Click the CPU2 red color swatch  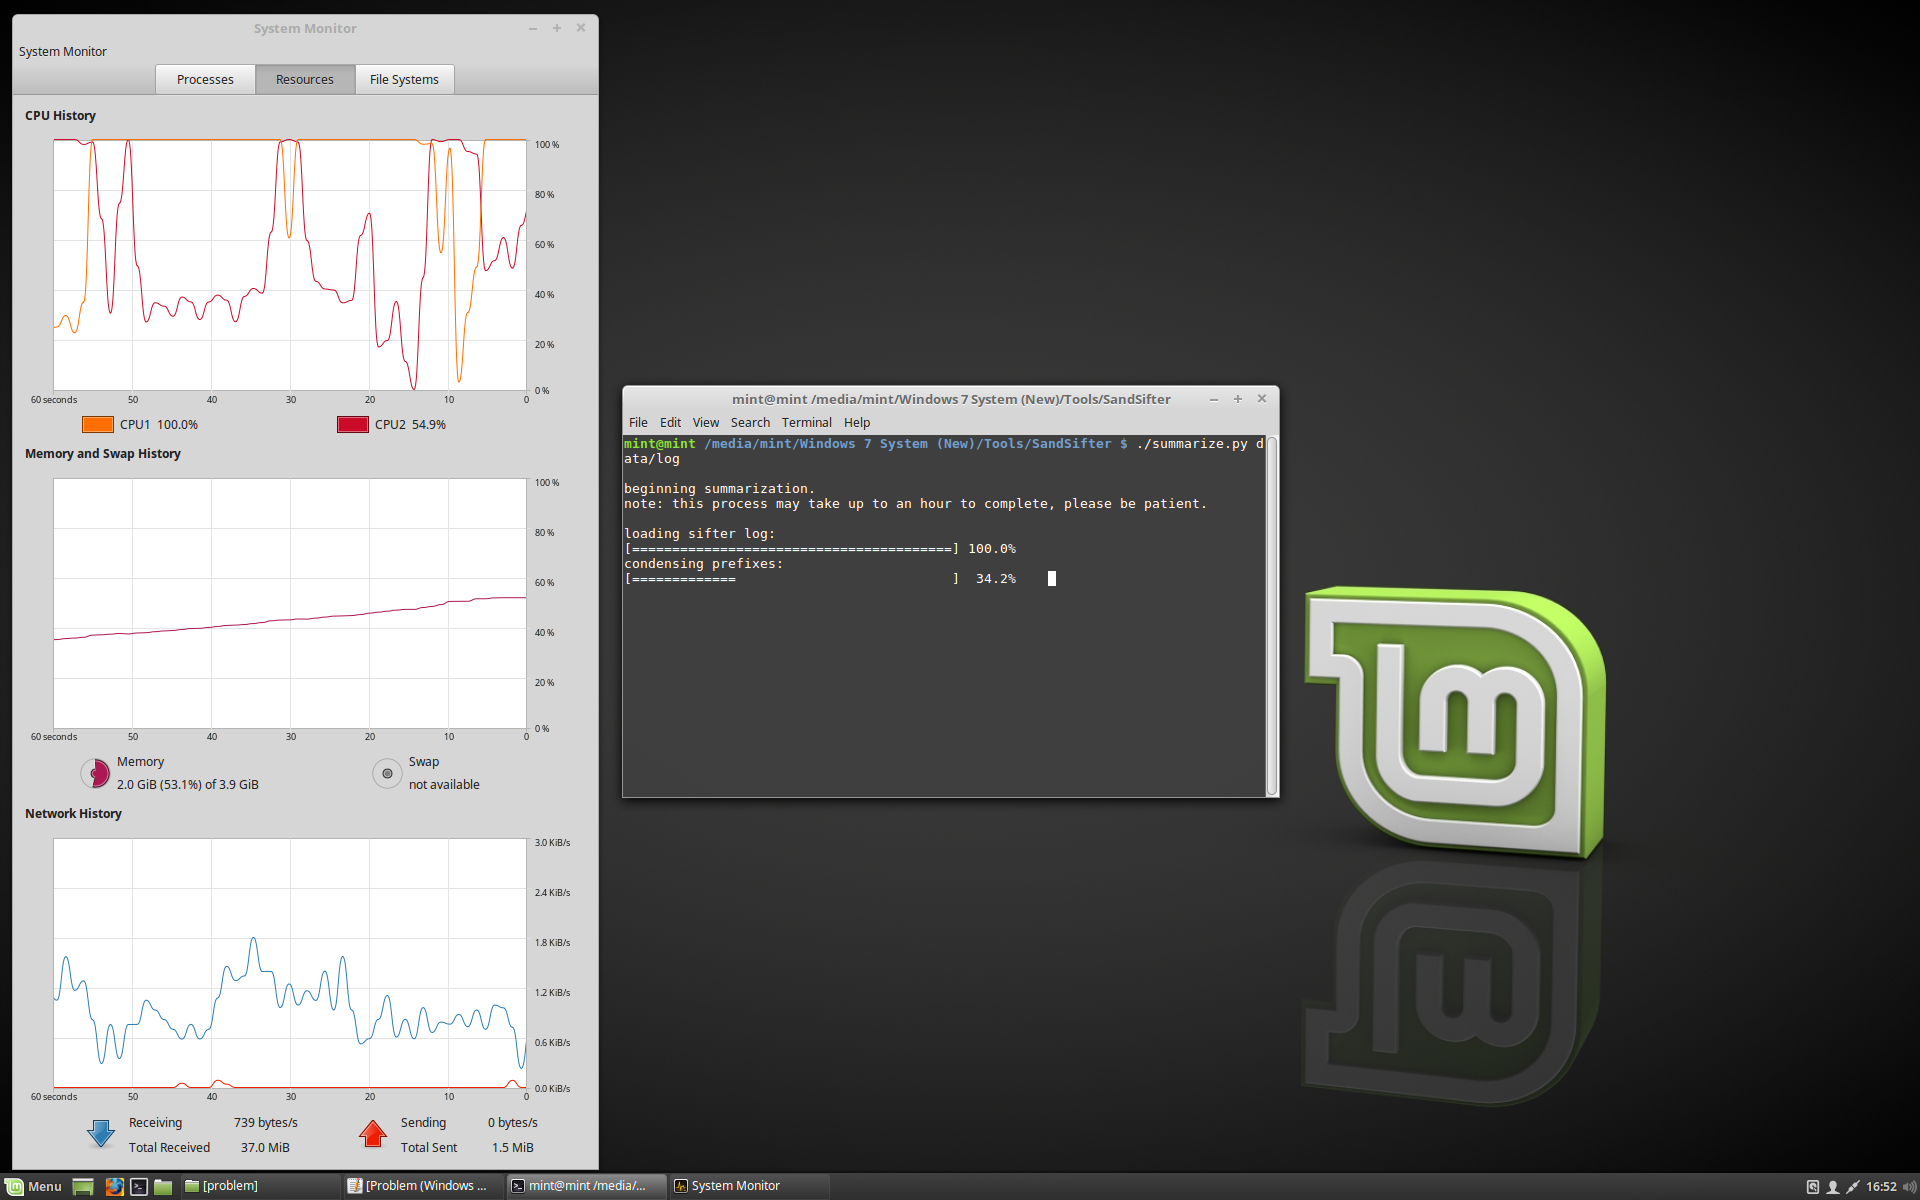click(353, 424)
